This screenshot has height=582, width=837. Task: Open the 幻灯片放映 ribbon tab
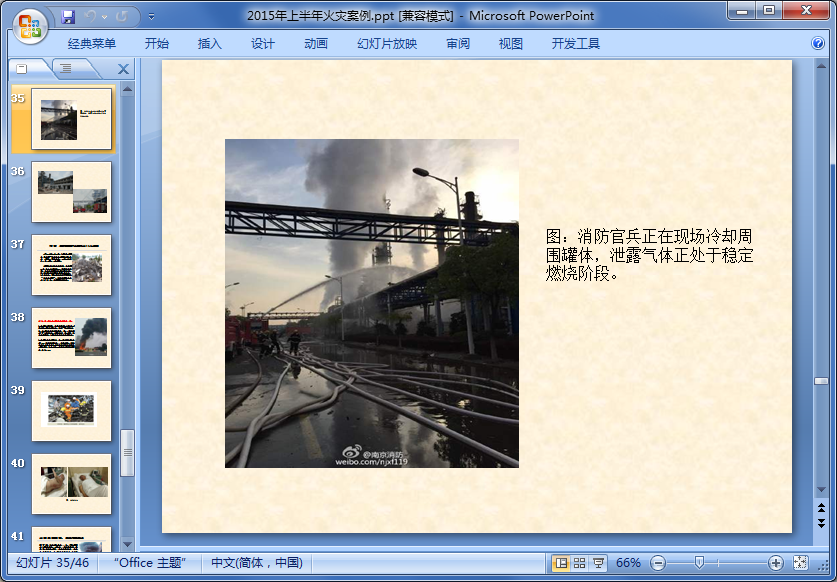coord(387,43)
